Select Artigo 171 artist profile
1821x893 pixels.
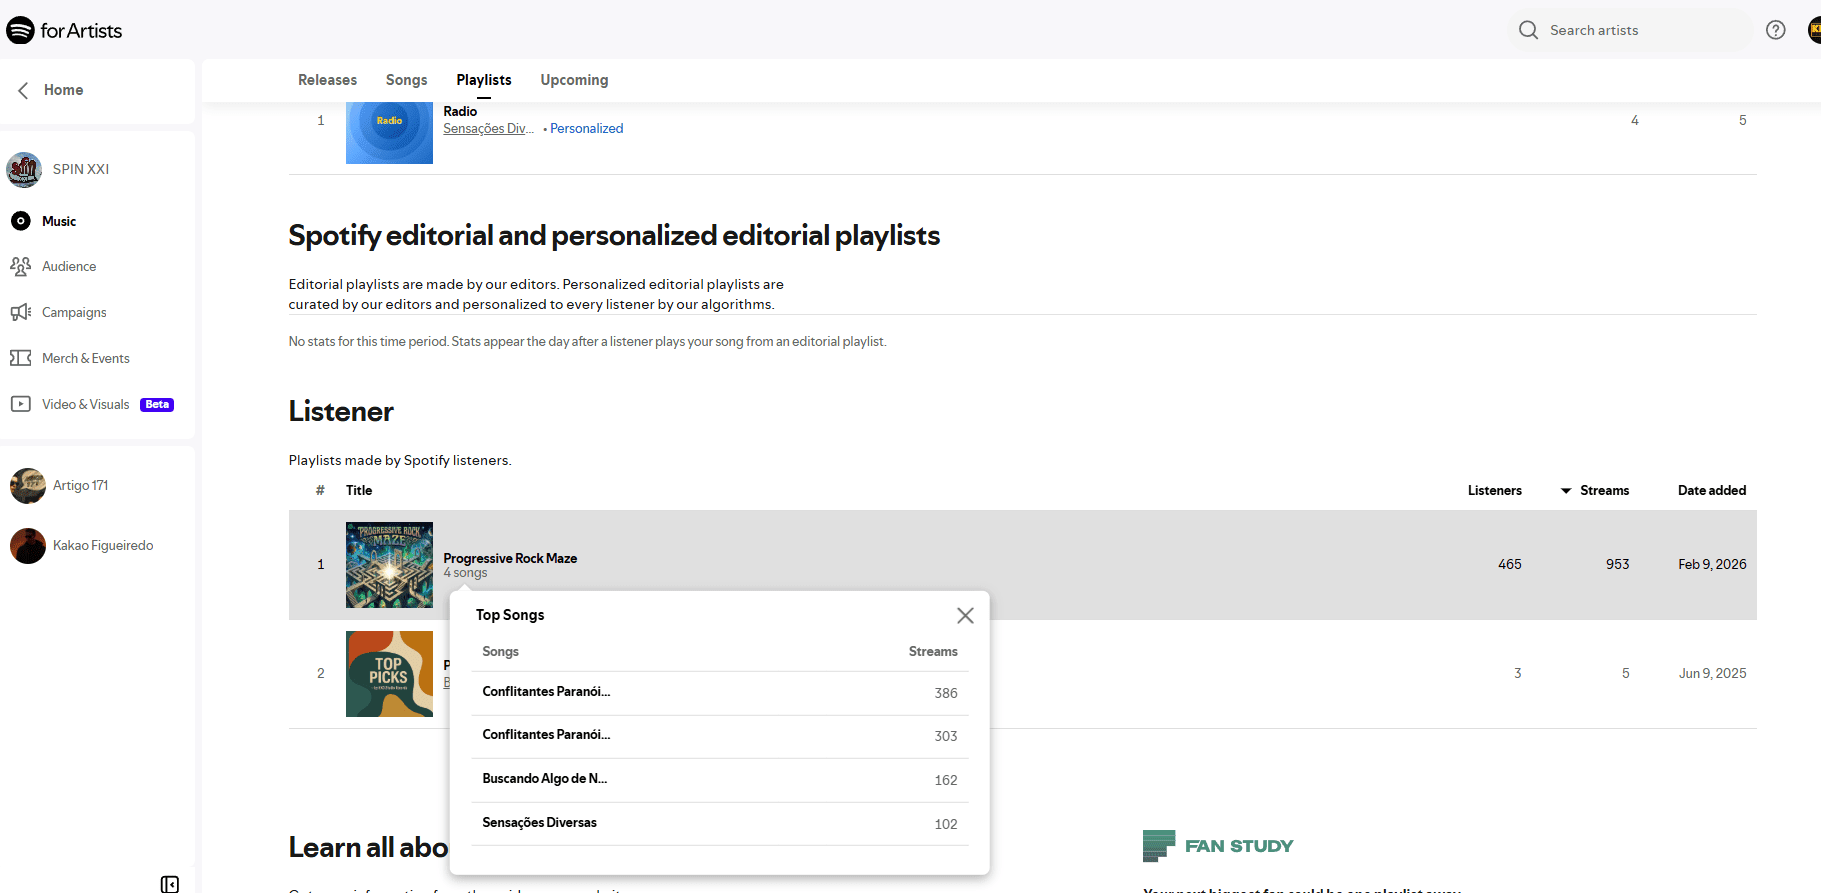coord(80,486)
